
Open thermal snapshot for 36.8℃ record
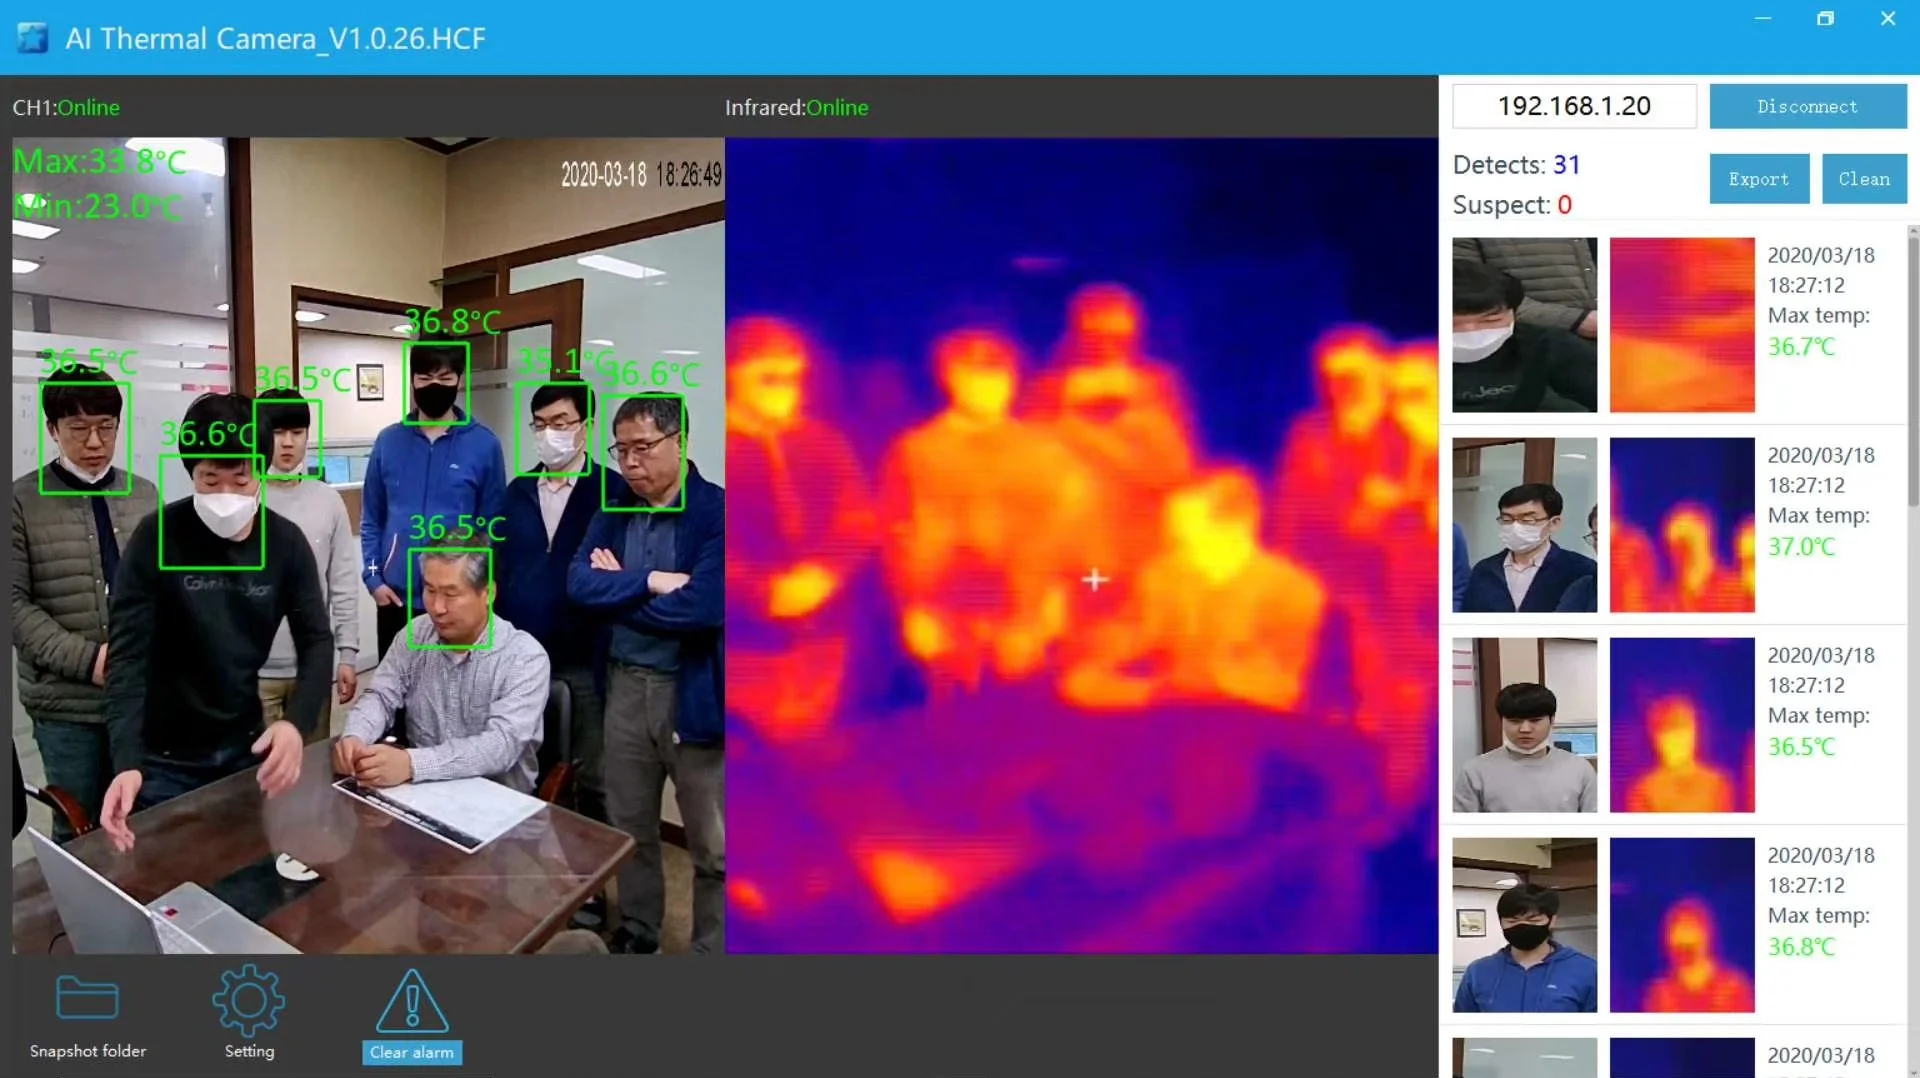(x=1682, y=925)
